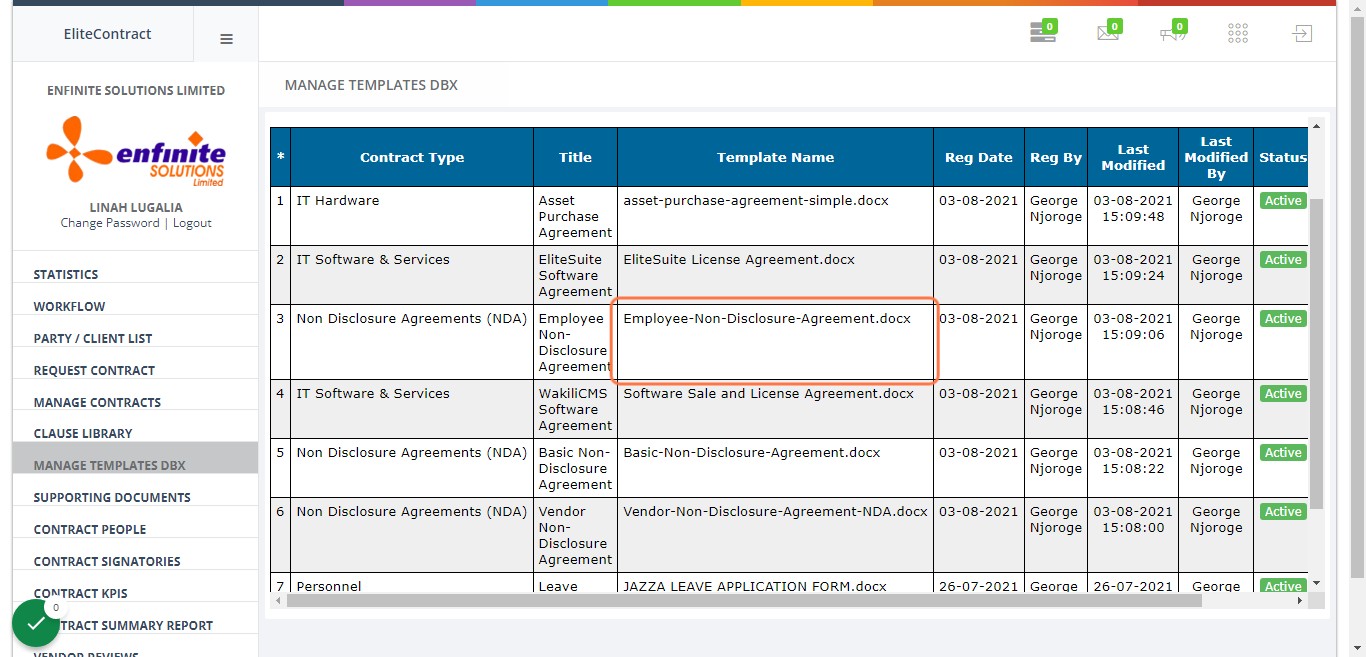Select MANAGE TEMPLATES DBX sidebar item
This screenshot has height=657, width=1366.
(x=135, y=458)
